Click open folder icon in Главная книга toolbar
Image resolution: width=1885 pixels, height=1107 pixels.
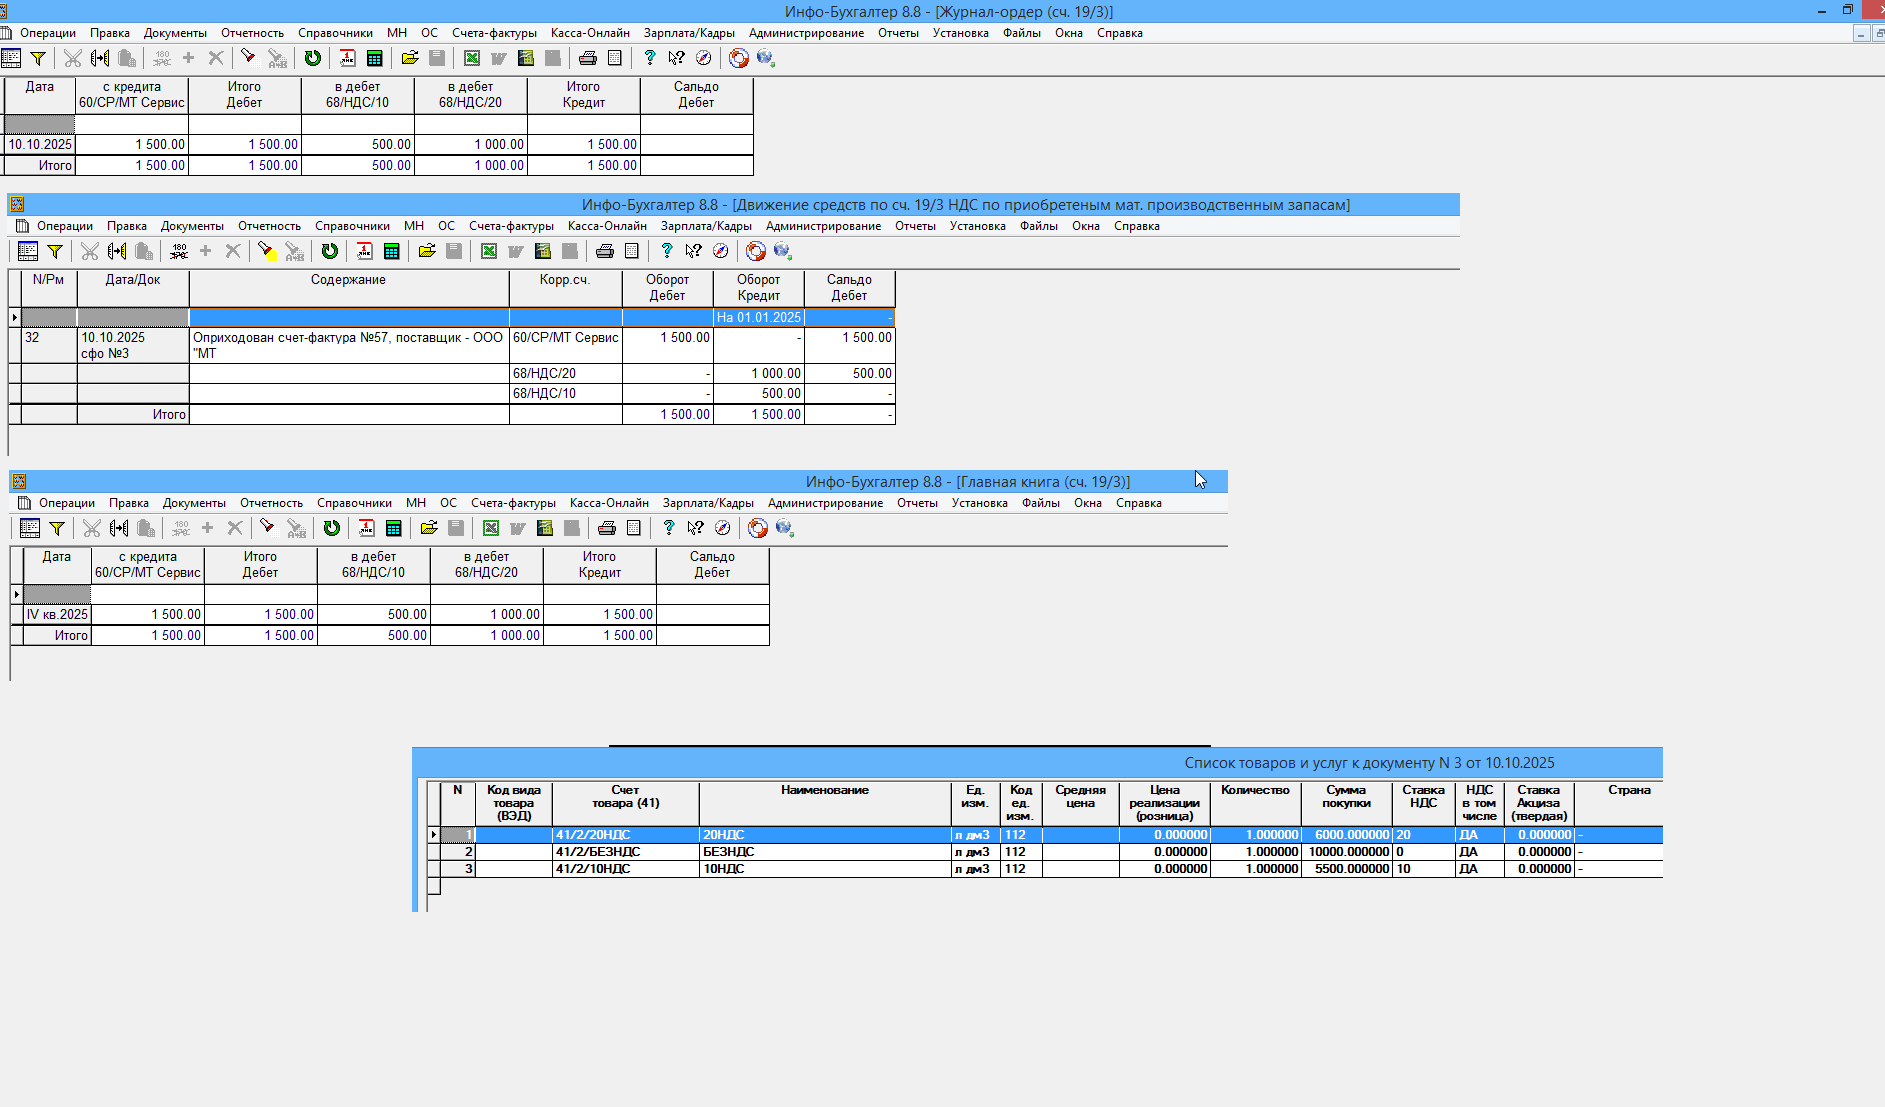429,528
